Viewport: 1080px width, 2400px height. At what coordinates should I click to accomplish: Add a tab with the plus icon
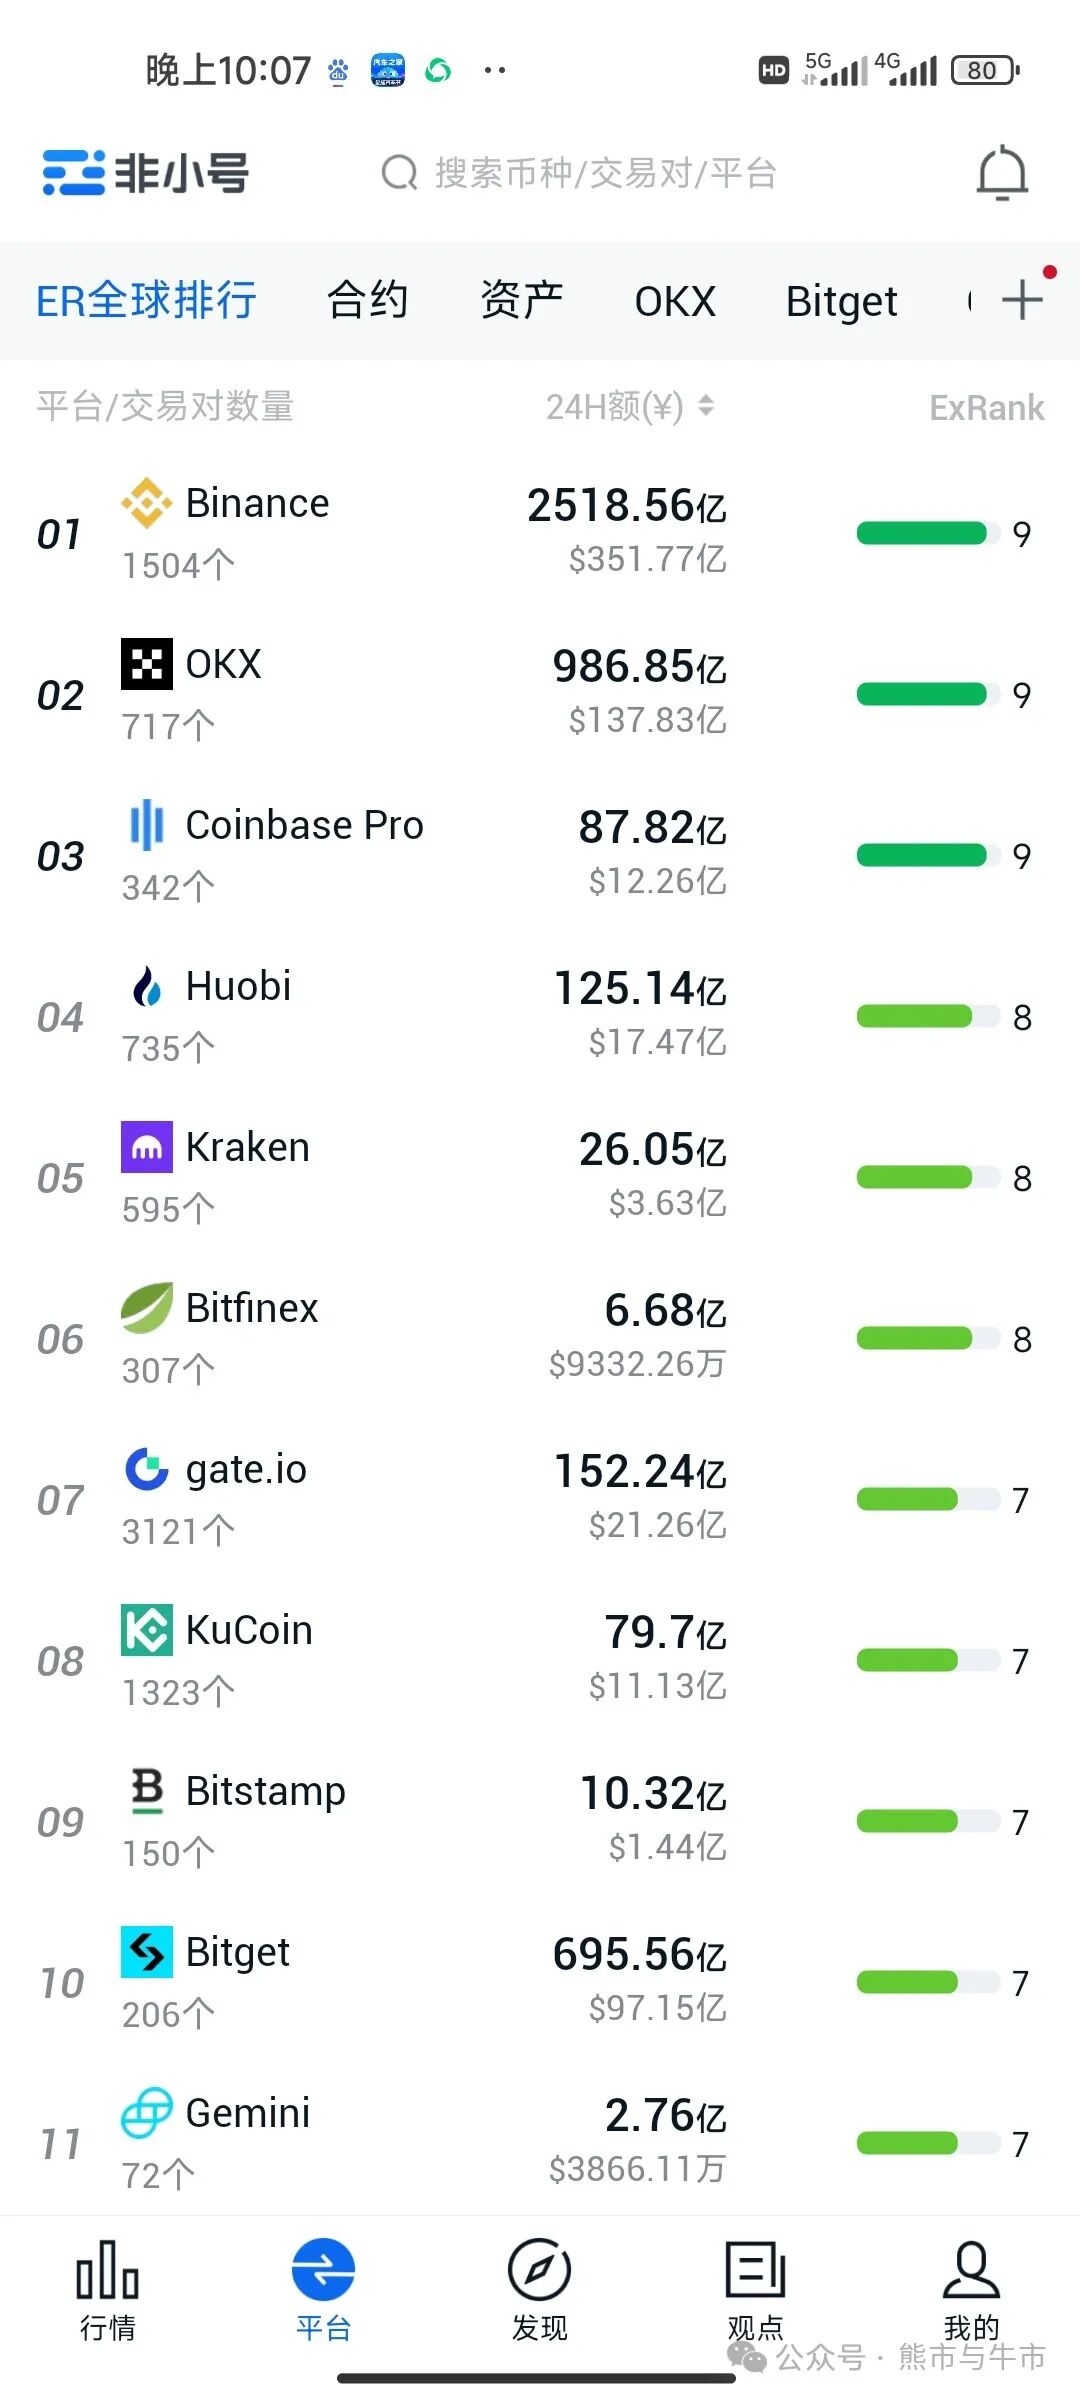[x=1022, y=300]
